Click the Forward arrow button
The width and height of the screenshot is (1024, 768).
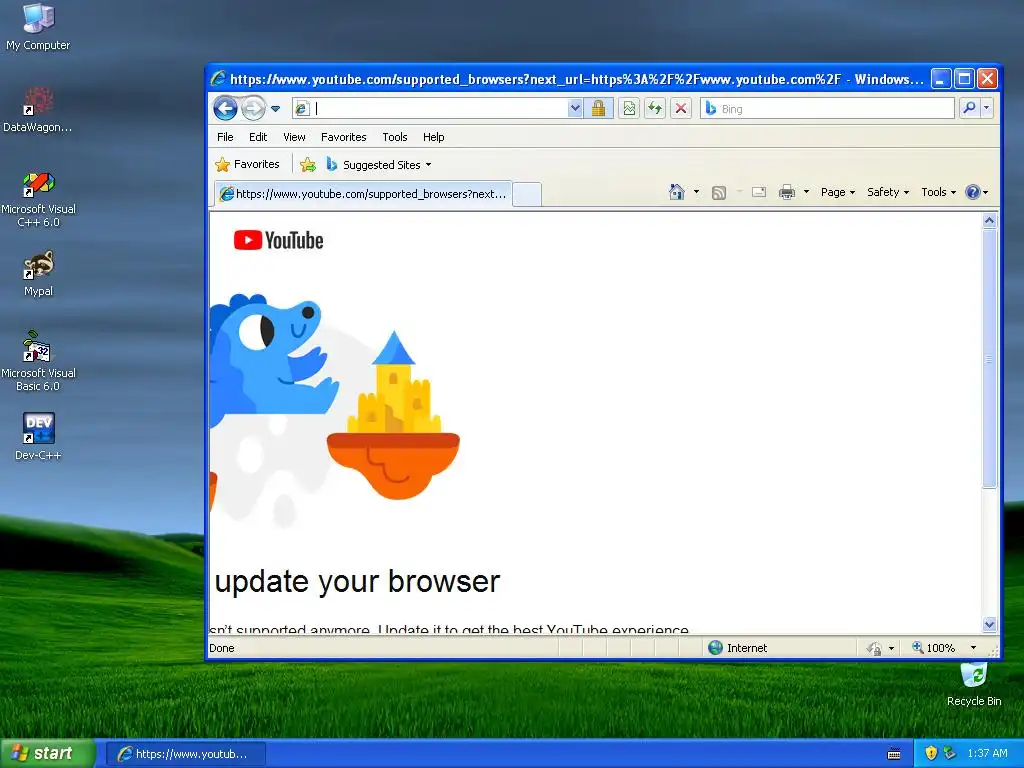(253, 108)
